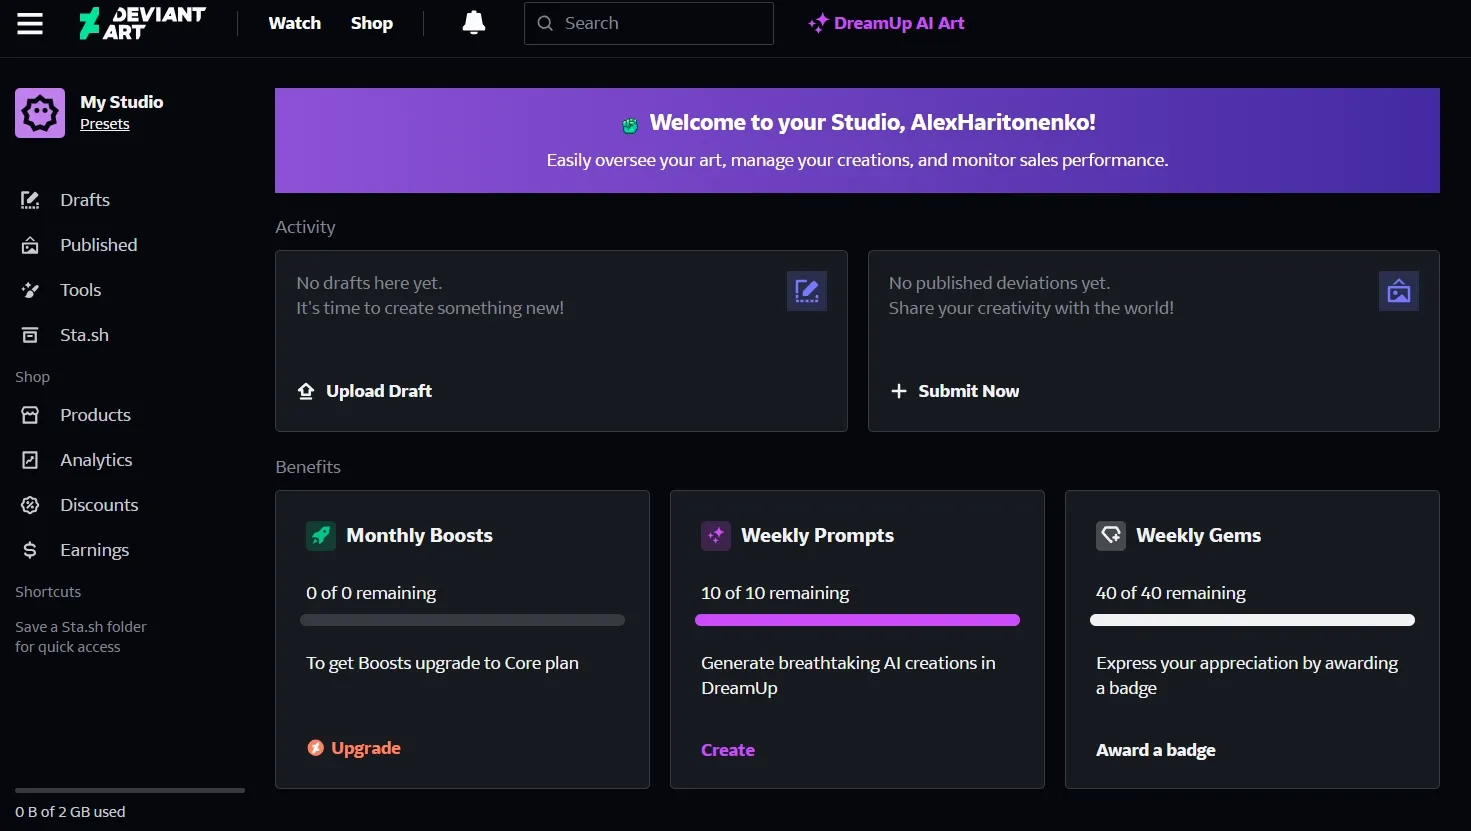Click the storage usage bar in the sidebar

tap(130, 790)
